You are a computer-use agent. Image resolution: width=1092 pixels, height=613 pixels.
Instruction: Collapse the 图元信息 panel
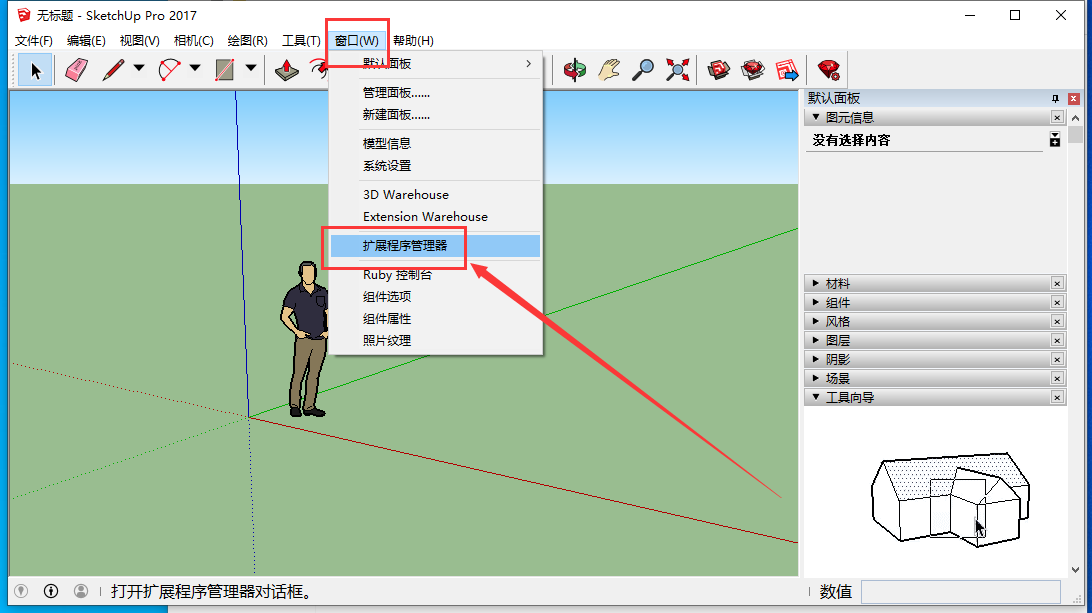pyautogui.click(x=816, y=117)
